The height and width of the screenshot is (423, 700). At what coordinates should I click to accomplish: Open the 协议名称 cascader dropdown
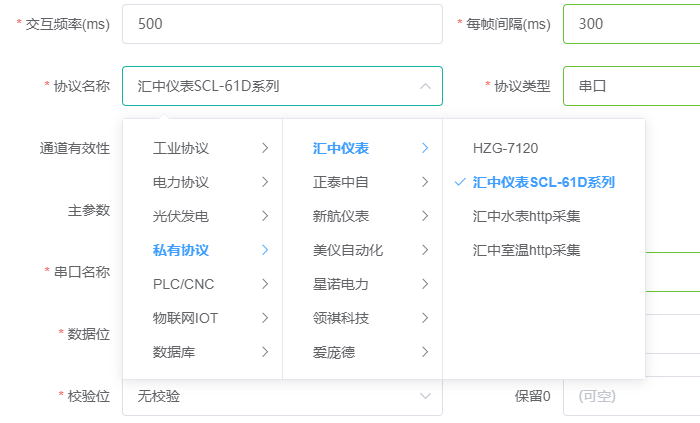[282, 86]
